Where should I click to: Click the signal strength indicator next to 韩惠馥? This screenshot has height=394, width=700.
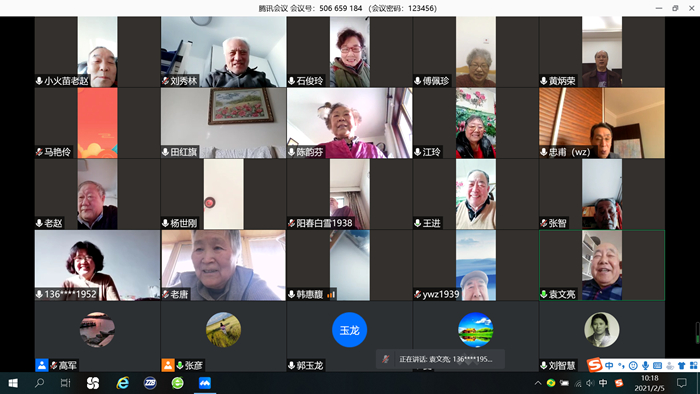click(x=331, y=294)
